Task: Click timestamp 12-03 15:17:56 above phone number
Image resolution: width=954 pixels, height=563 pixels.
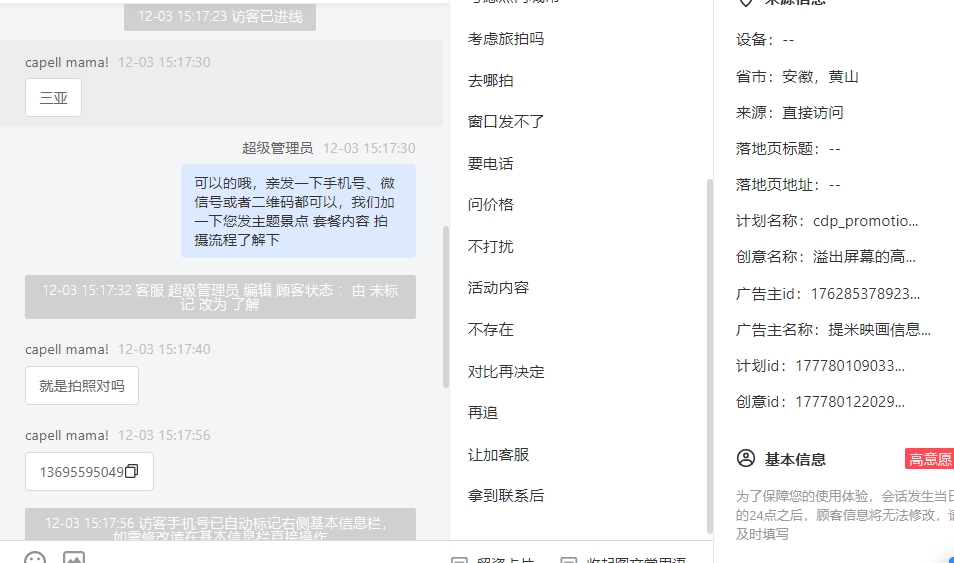Action: pos(164,435)
